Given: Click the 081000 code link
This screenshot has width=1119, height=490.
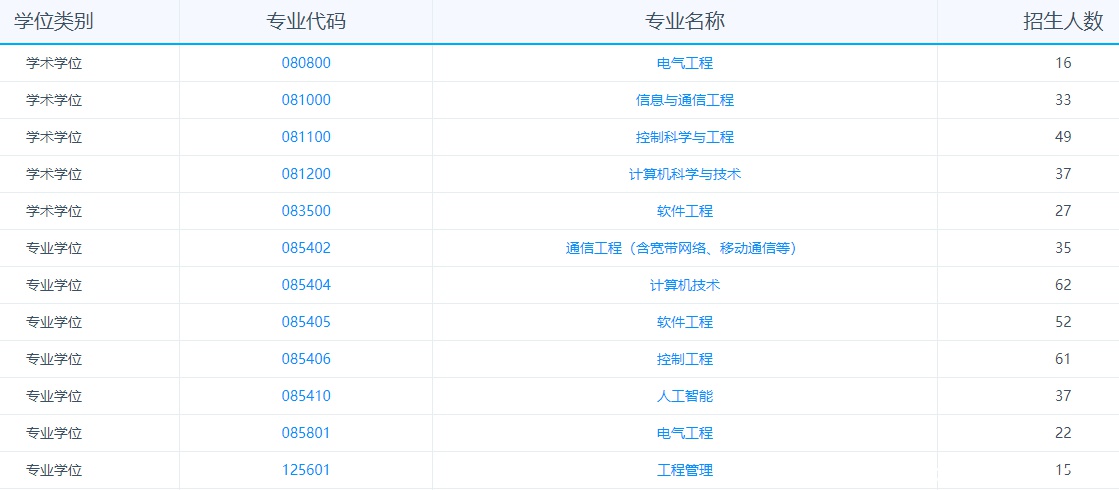Looking at the screenshot, I should (x=306, y=100).
